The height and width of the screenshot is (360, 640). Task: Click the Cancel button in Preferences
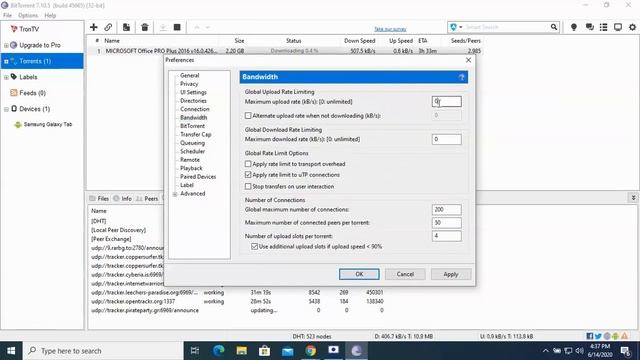405,274
